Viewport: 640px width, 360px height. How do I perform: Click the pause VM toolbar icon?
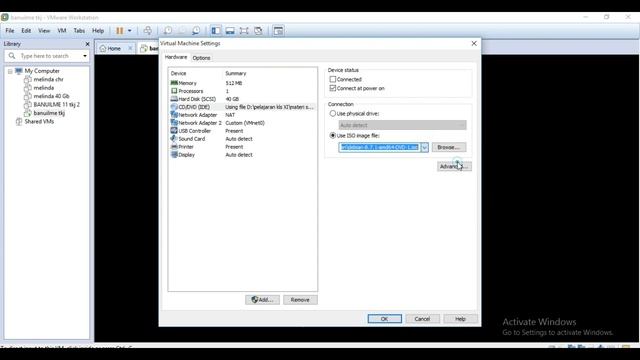[x=120, y=31]
